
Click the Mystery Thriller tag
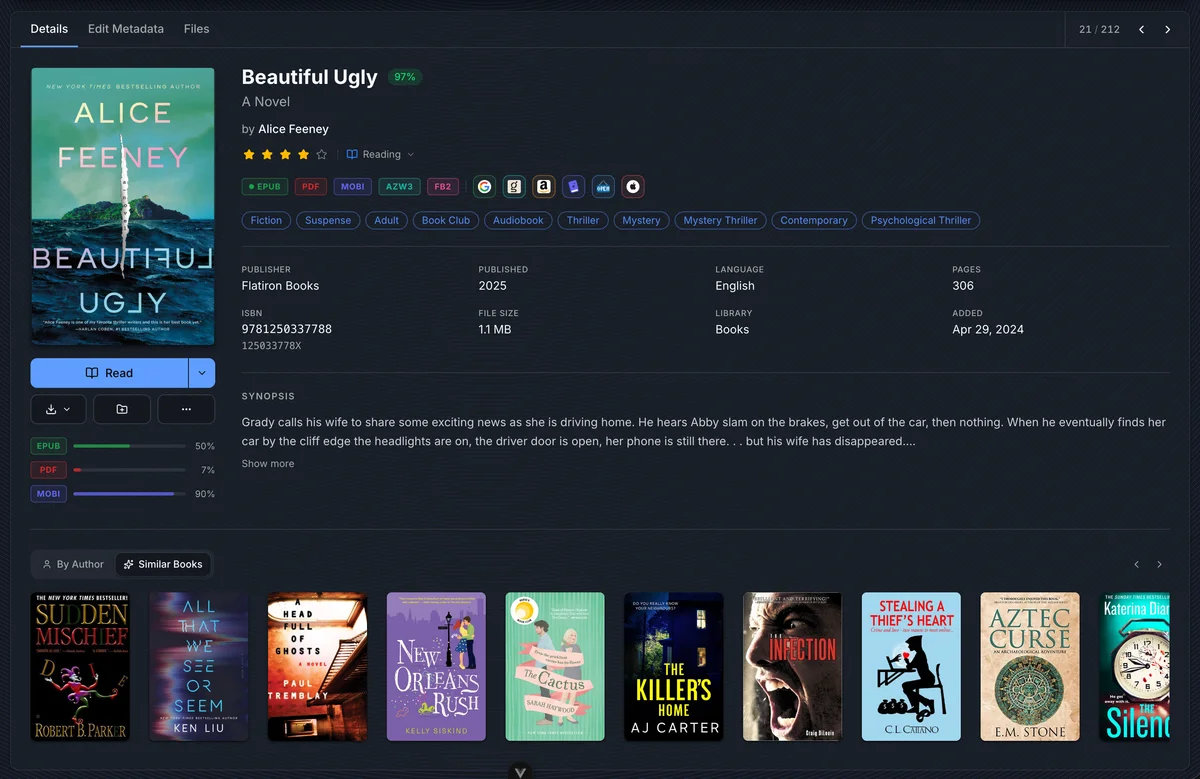point(721,220)
